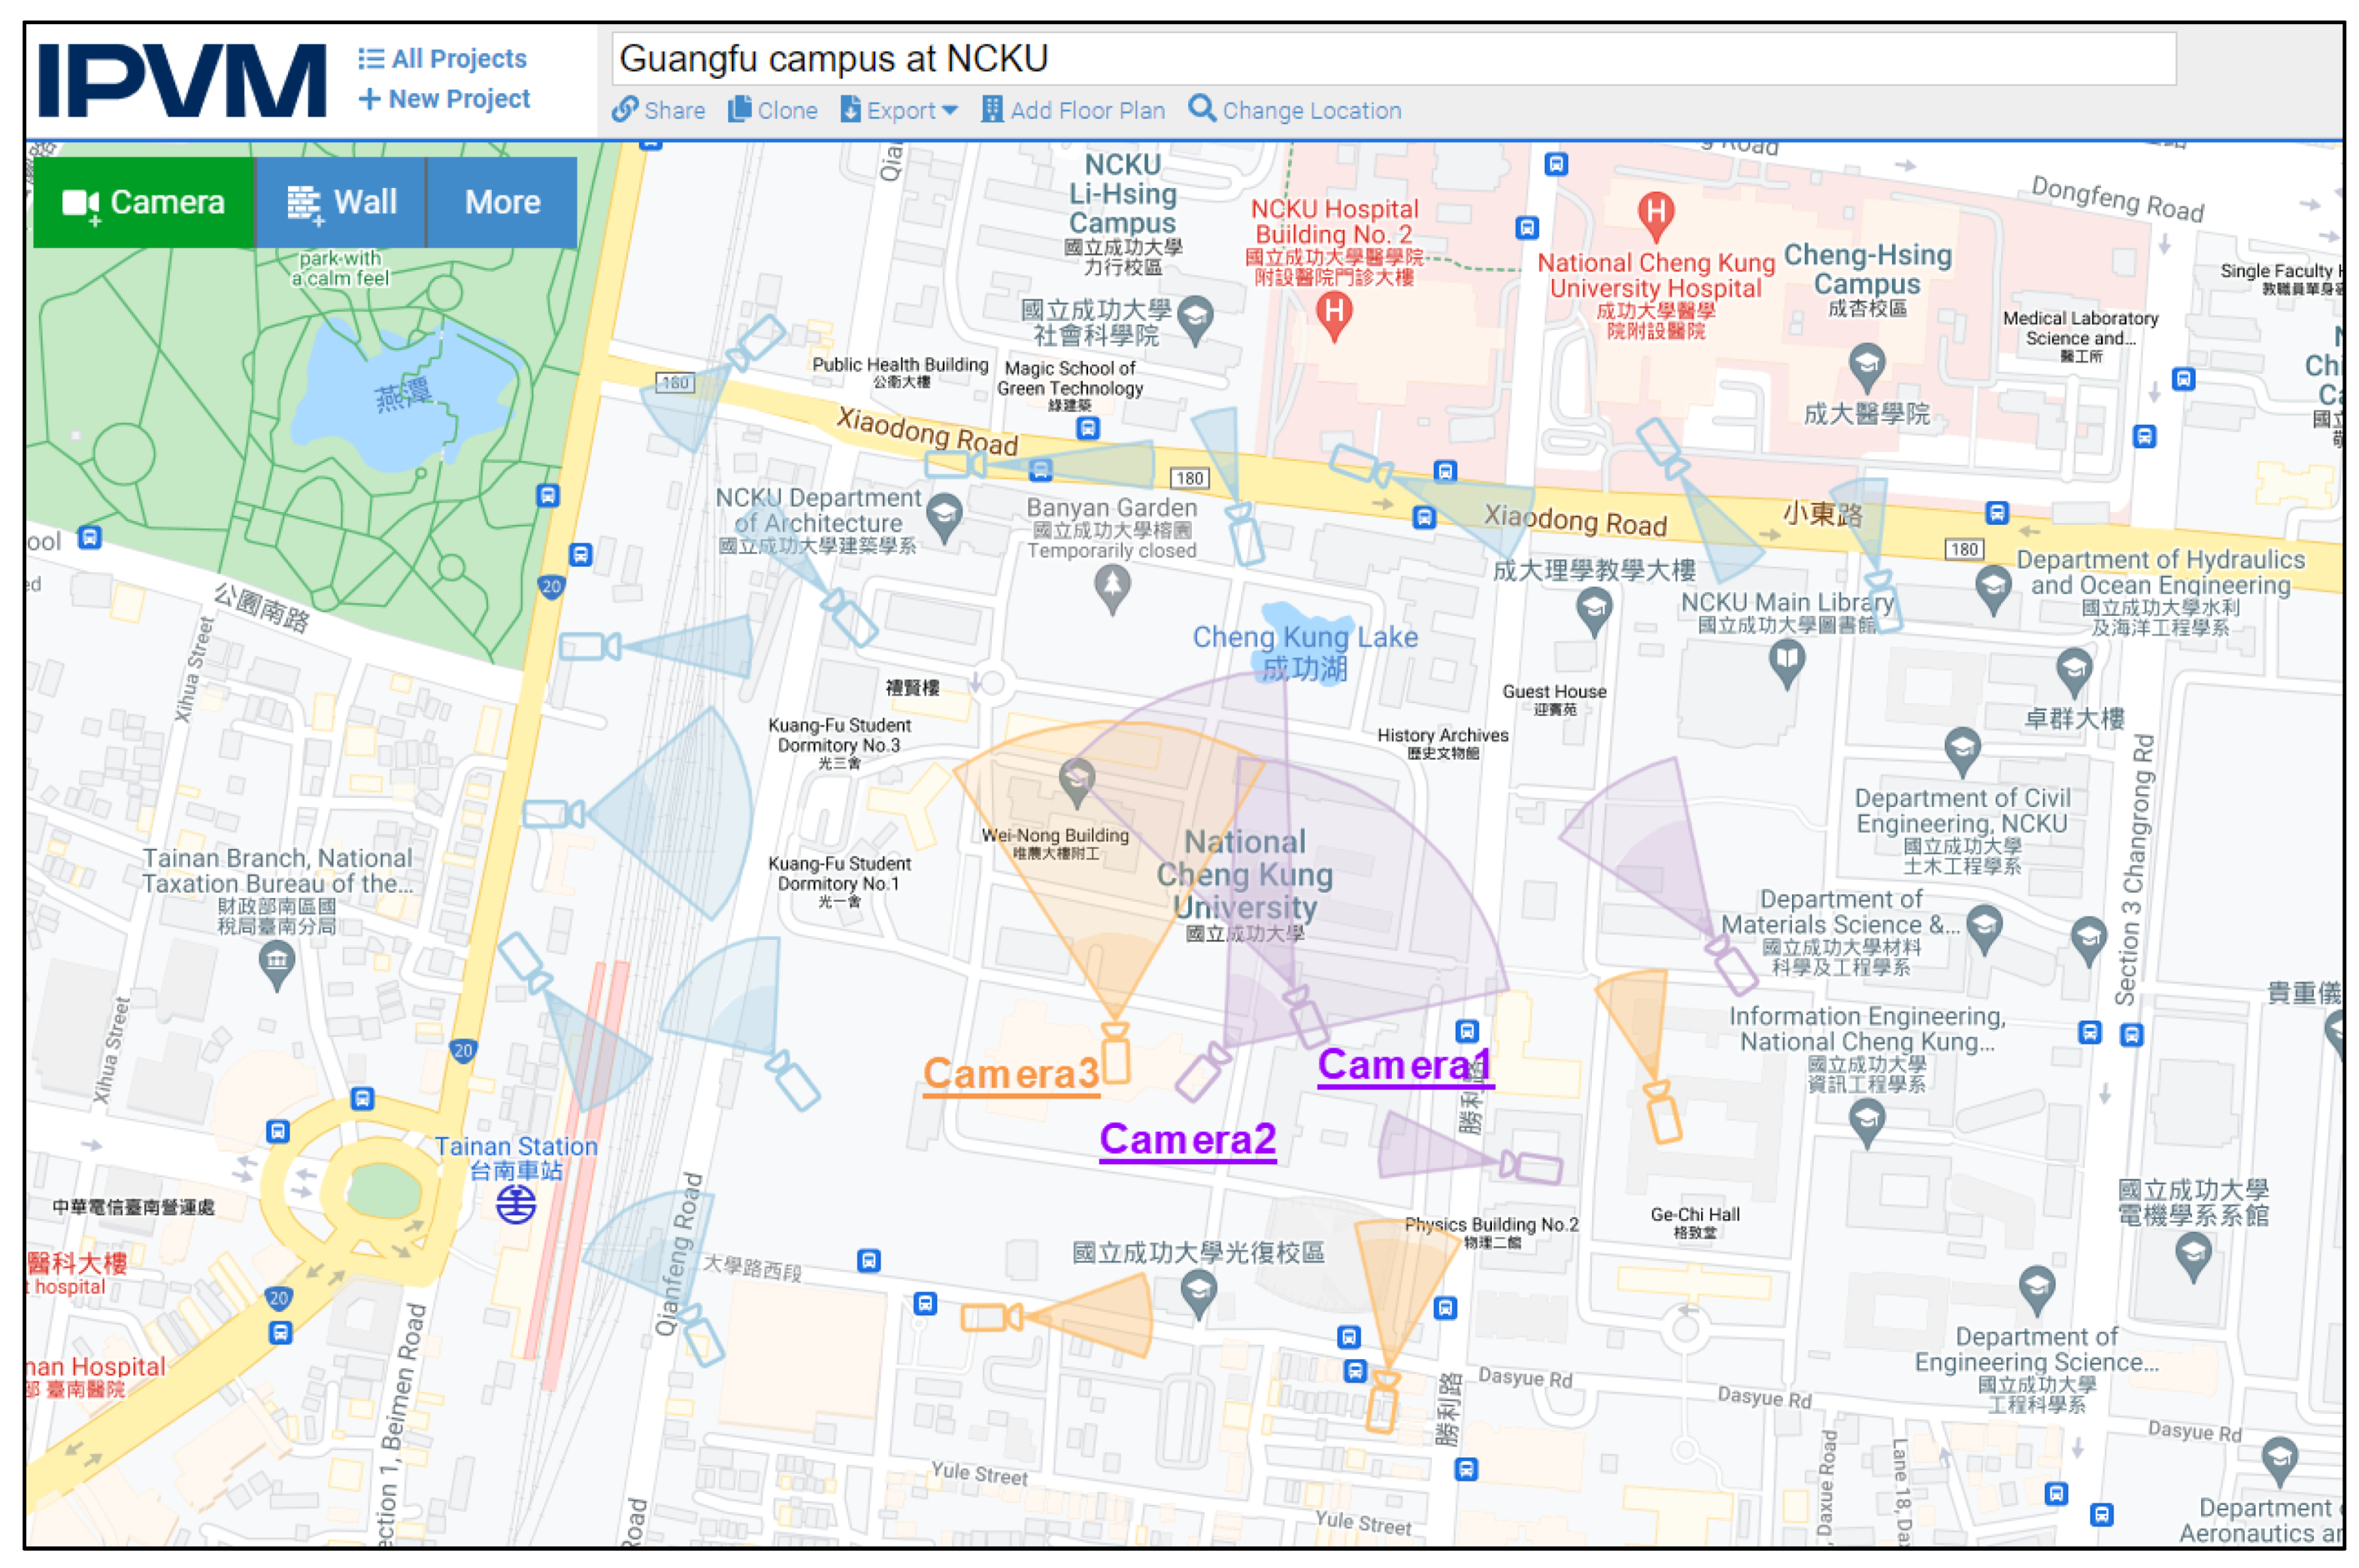Viewport: 2359px width, 1568px height.
Task: Click National Cheng Kung University Hospital marker
Action: 1655,213
